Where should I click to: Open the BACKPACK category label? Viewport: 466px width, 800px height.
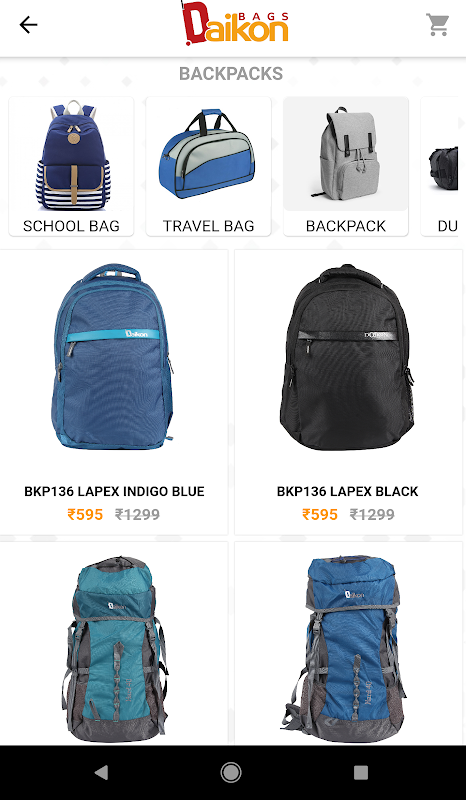pos(346,226)
